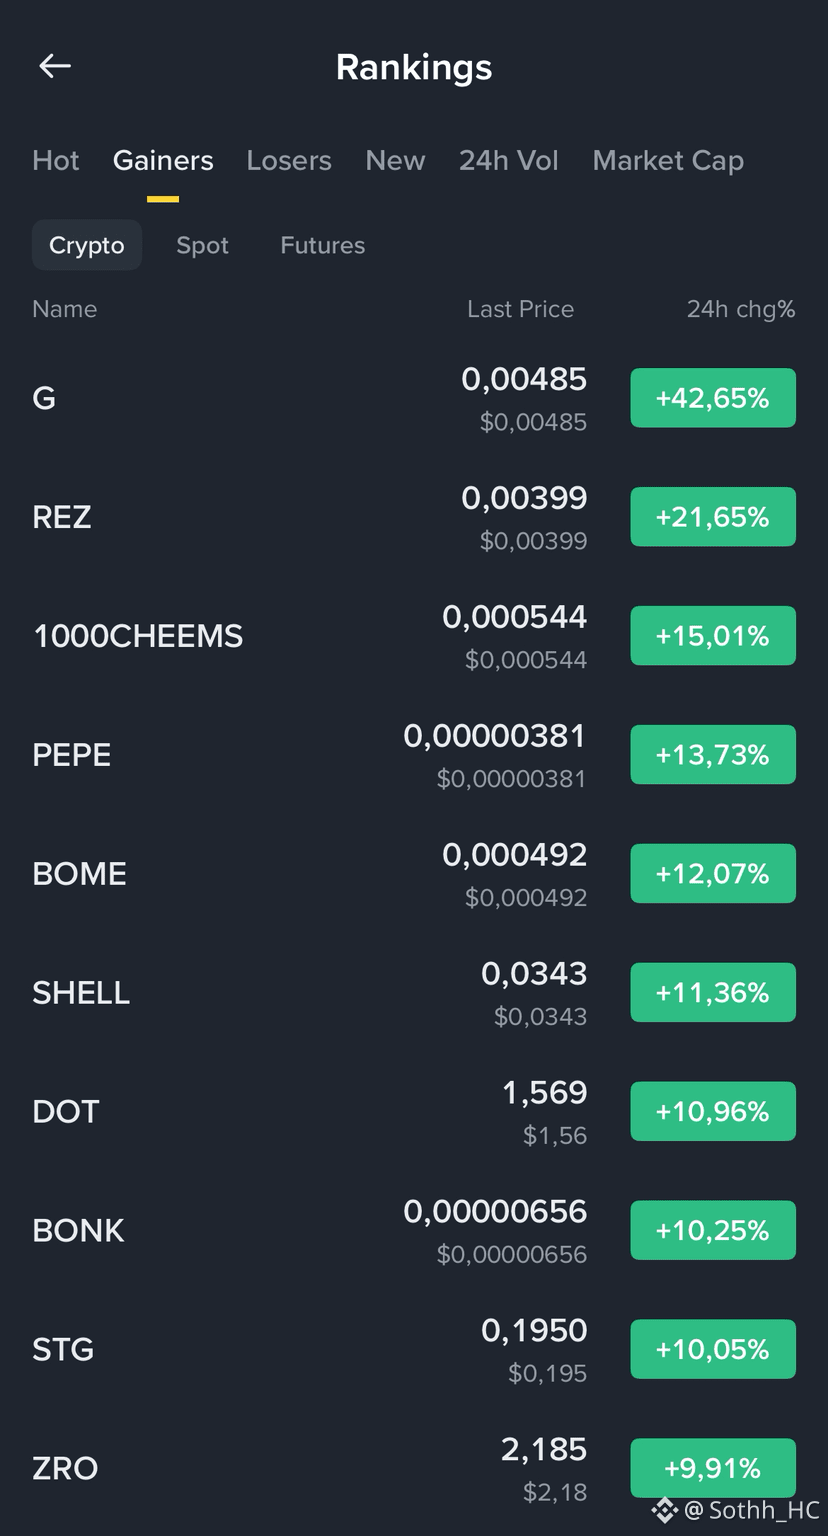Show the Market Cap rankings tab
Image resolution: width=828 pixels, height=1536 pixels.
668,161
